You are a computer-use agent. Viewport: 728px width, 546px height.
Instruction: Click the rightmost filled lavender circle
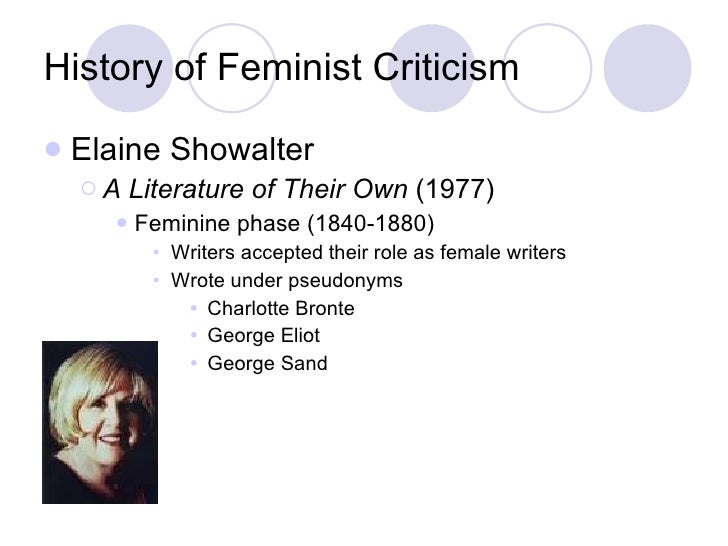tap(647, 68)
